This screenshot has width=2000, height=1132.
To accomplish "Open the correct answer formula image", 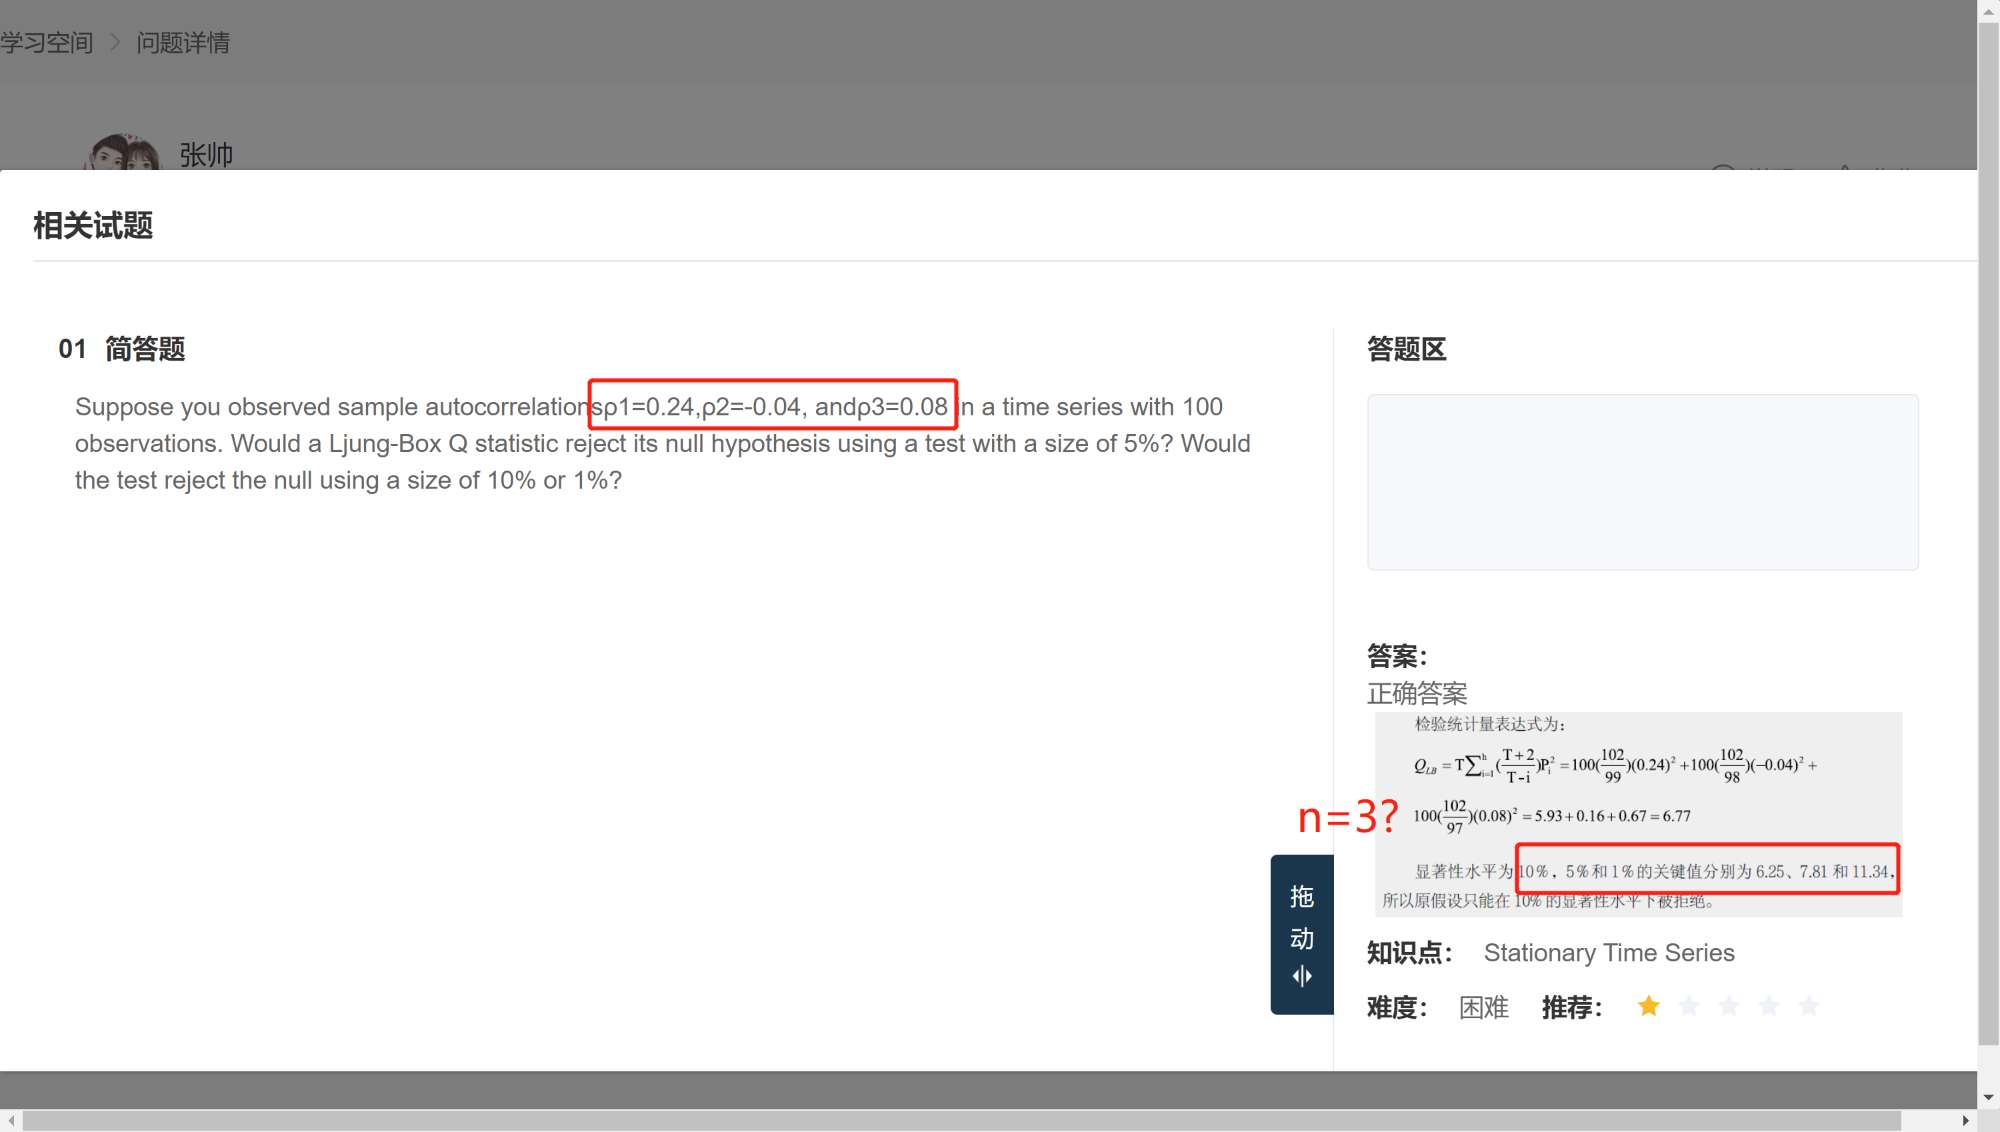I will [x=1638, y=813].
